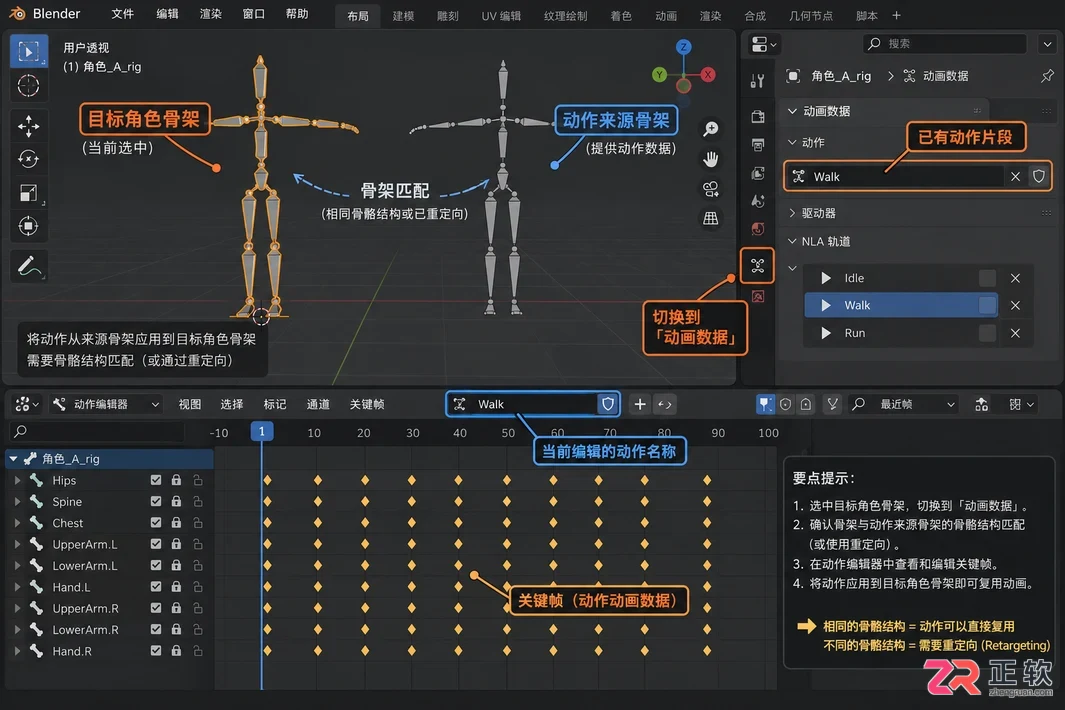
Task: Open the 编辑 menu
Action: 167,14
